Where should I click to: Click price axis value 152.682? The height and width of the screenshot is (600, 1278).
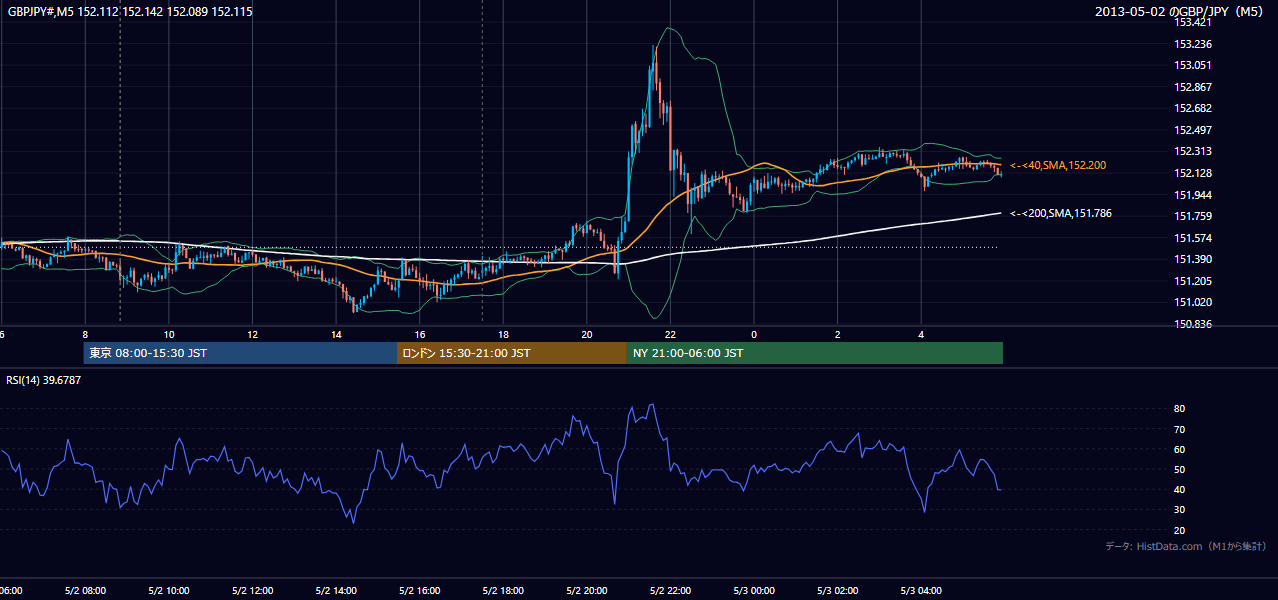pyautogui.click(x=1193, y=108)
